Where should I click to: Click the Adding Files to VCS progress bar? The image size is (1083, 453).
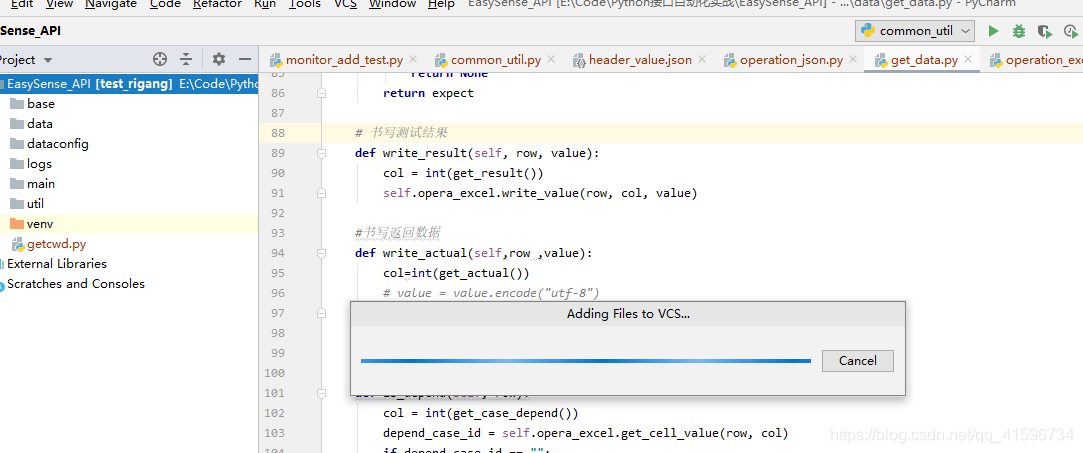[x=586, y=360]
